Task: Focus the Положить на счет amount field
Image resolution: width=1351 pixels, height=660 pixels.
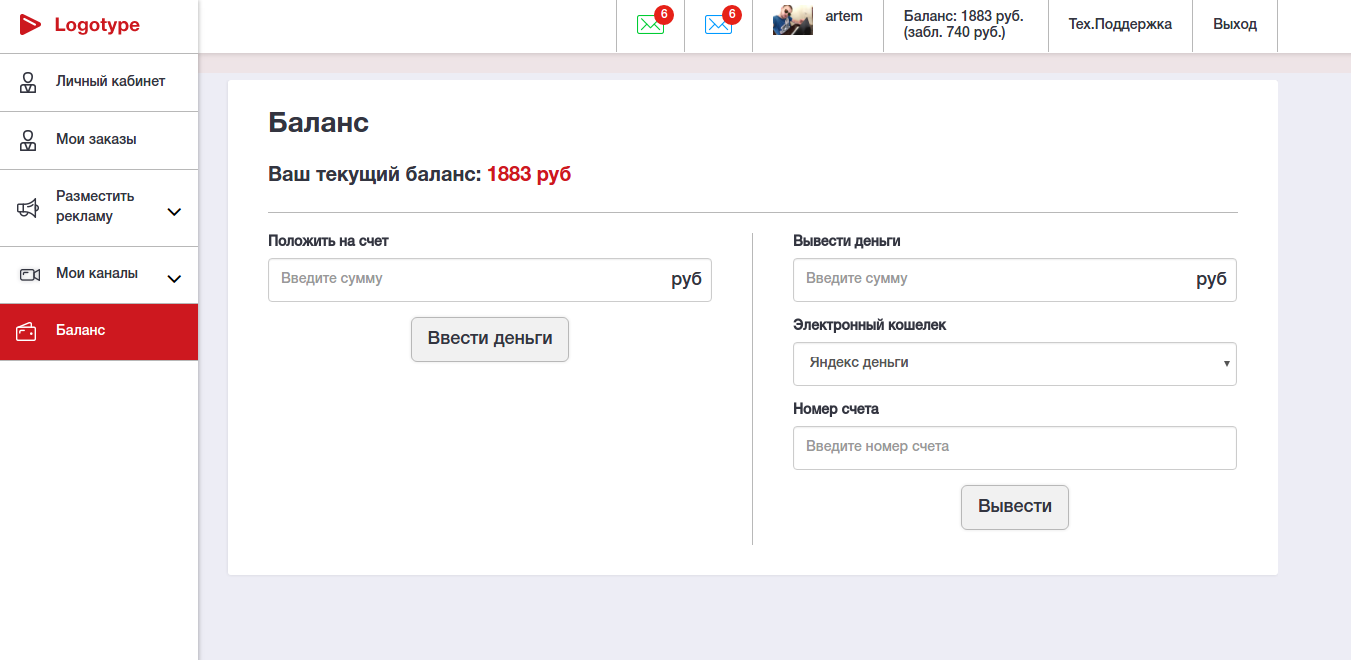Action: pos(490,280)
